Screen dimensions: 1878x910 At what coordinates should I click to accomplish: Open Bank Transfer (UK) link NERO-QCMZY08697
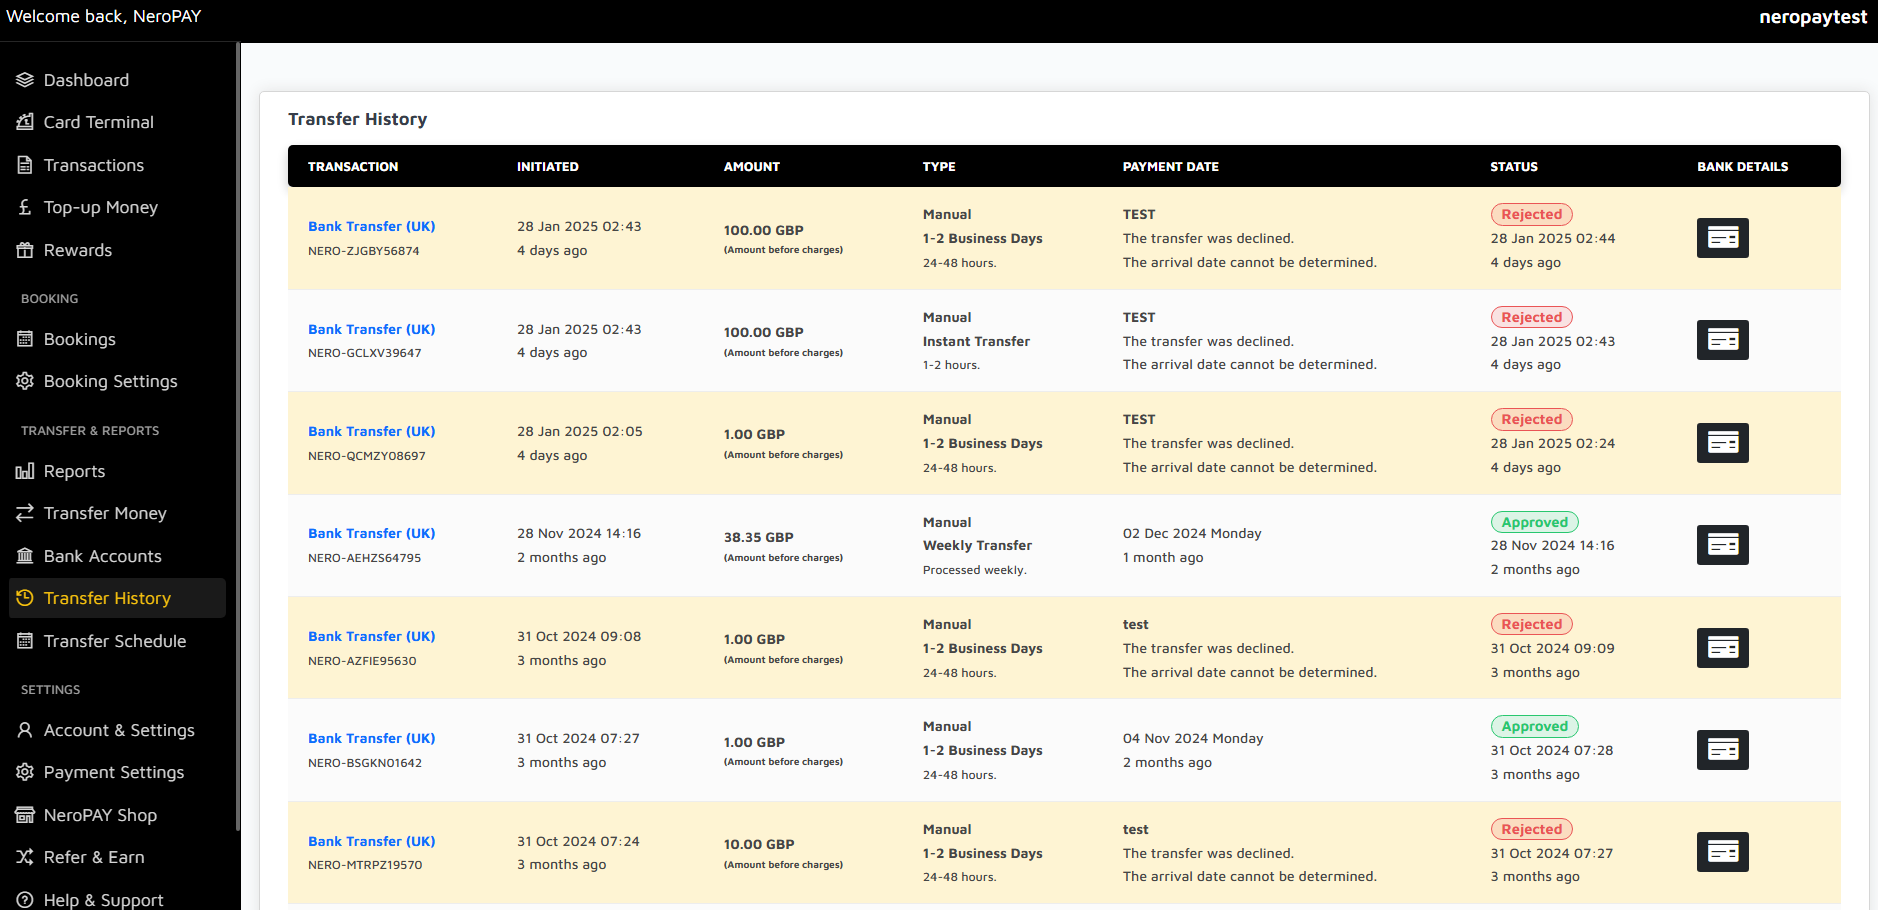click(371, 431)
